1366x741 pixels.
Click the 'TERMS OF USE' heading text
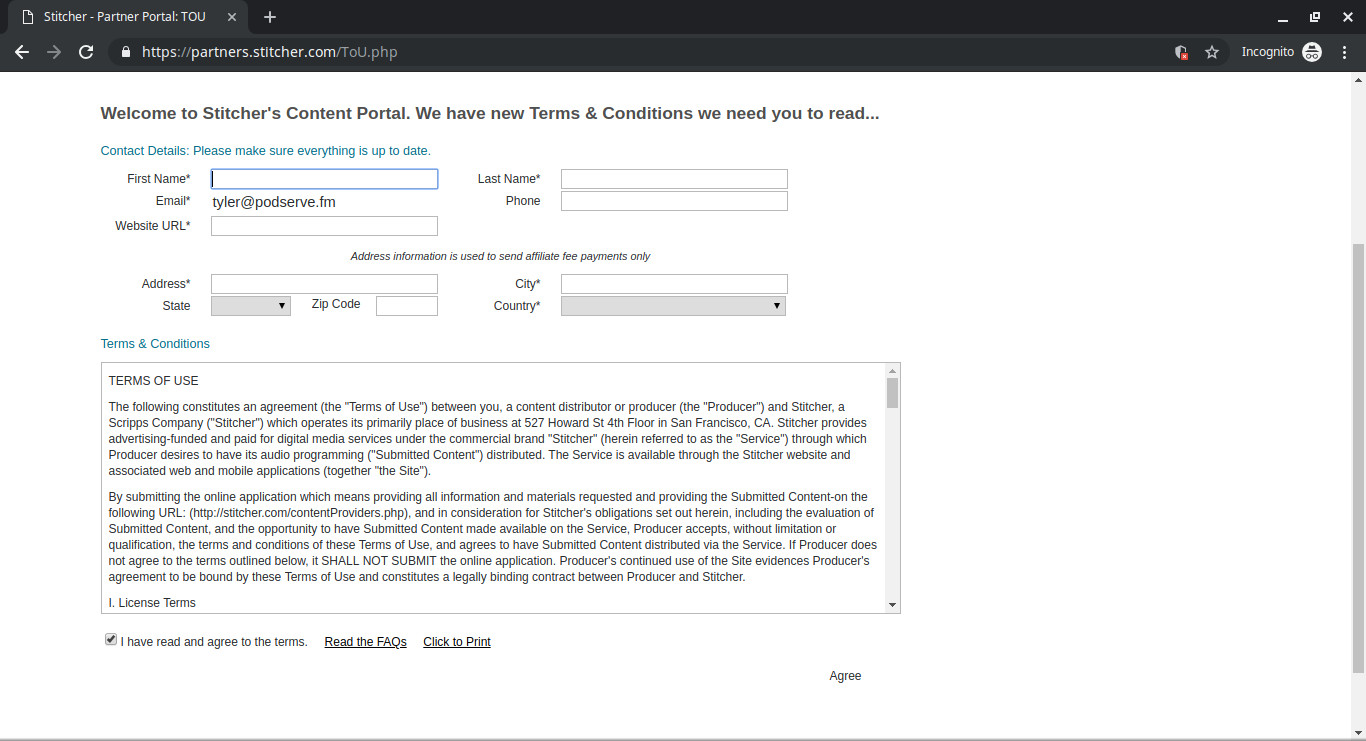click(153, 381)
